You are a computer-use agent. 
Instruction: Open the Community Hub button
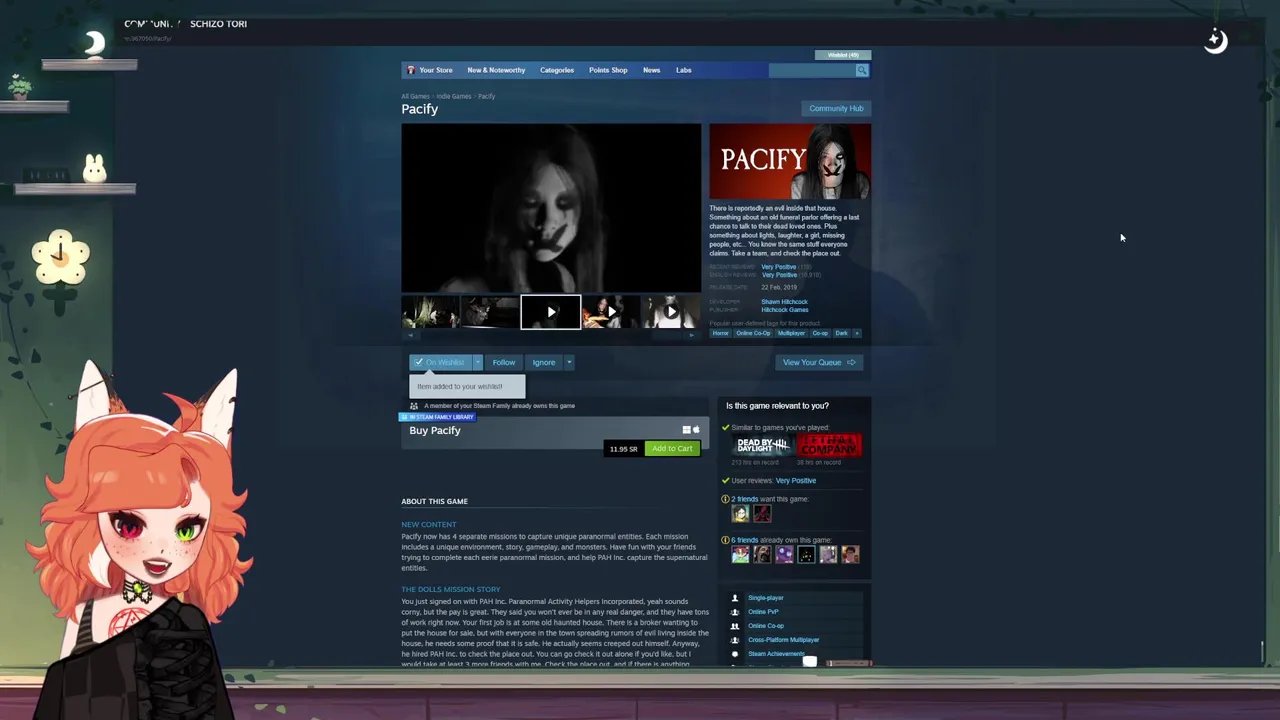pyautogui.click(x=836, y=108)
